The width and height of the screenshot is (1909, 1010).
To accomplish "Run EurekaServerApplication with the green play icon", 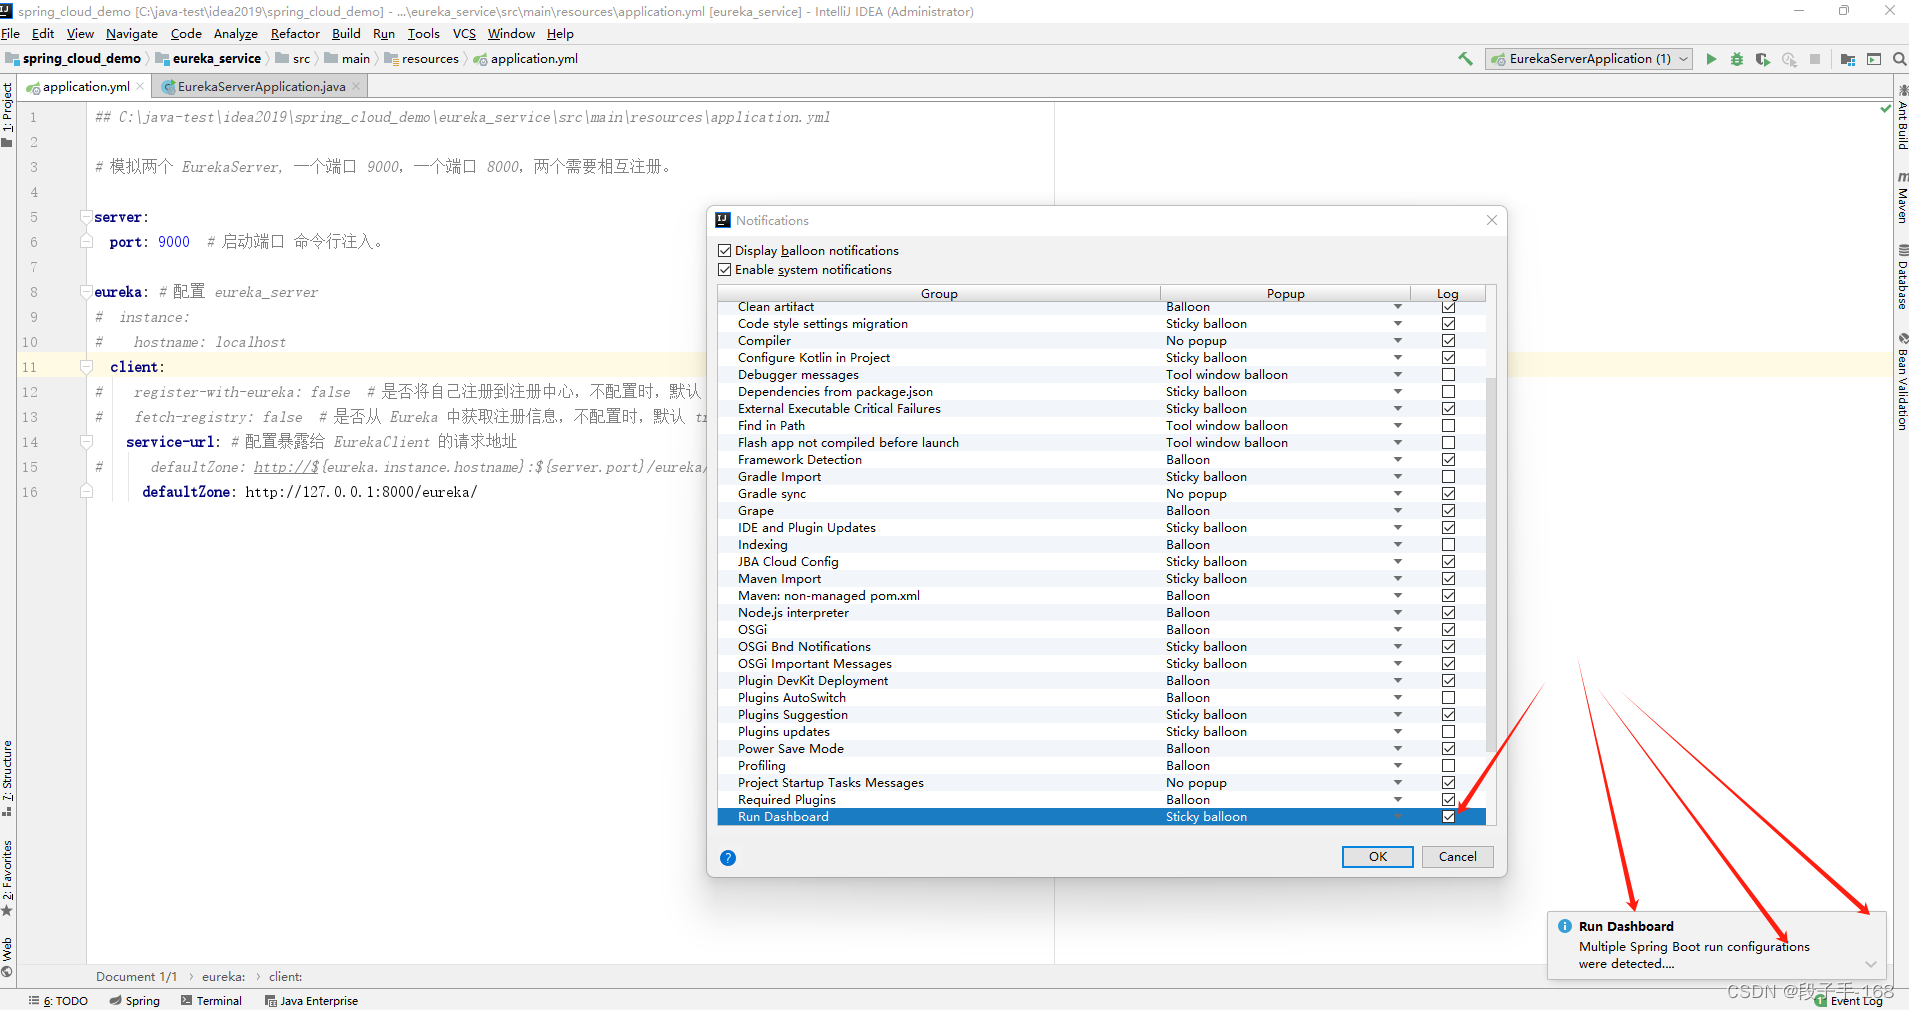I will click(x=1711, y=59).
